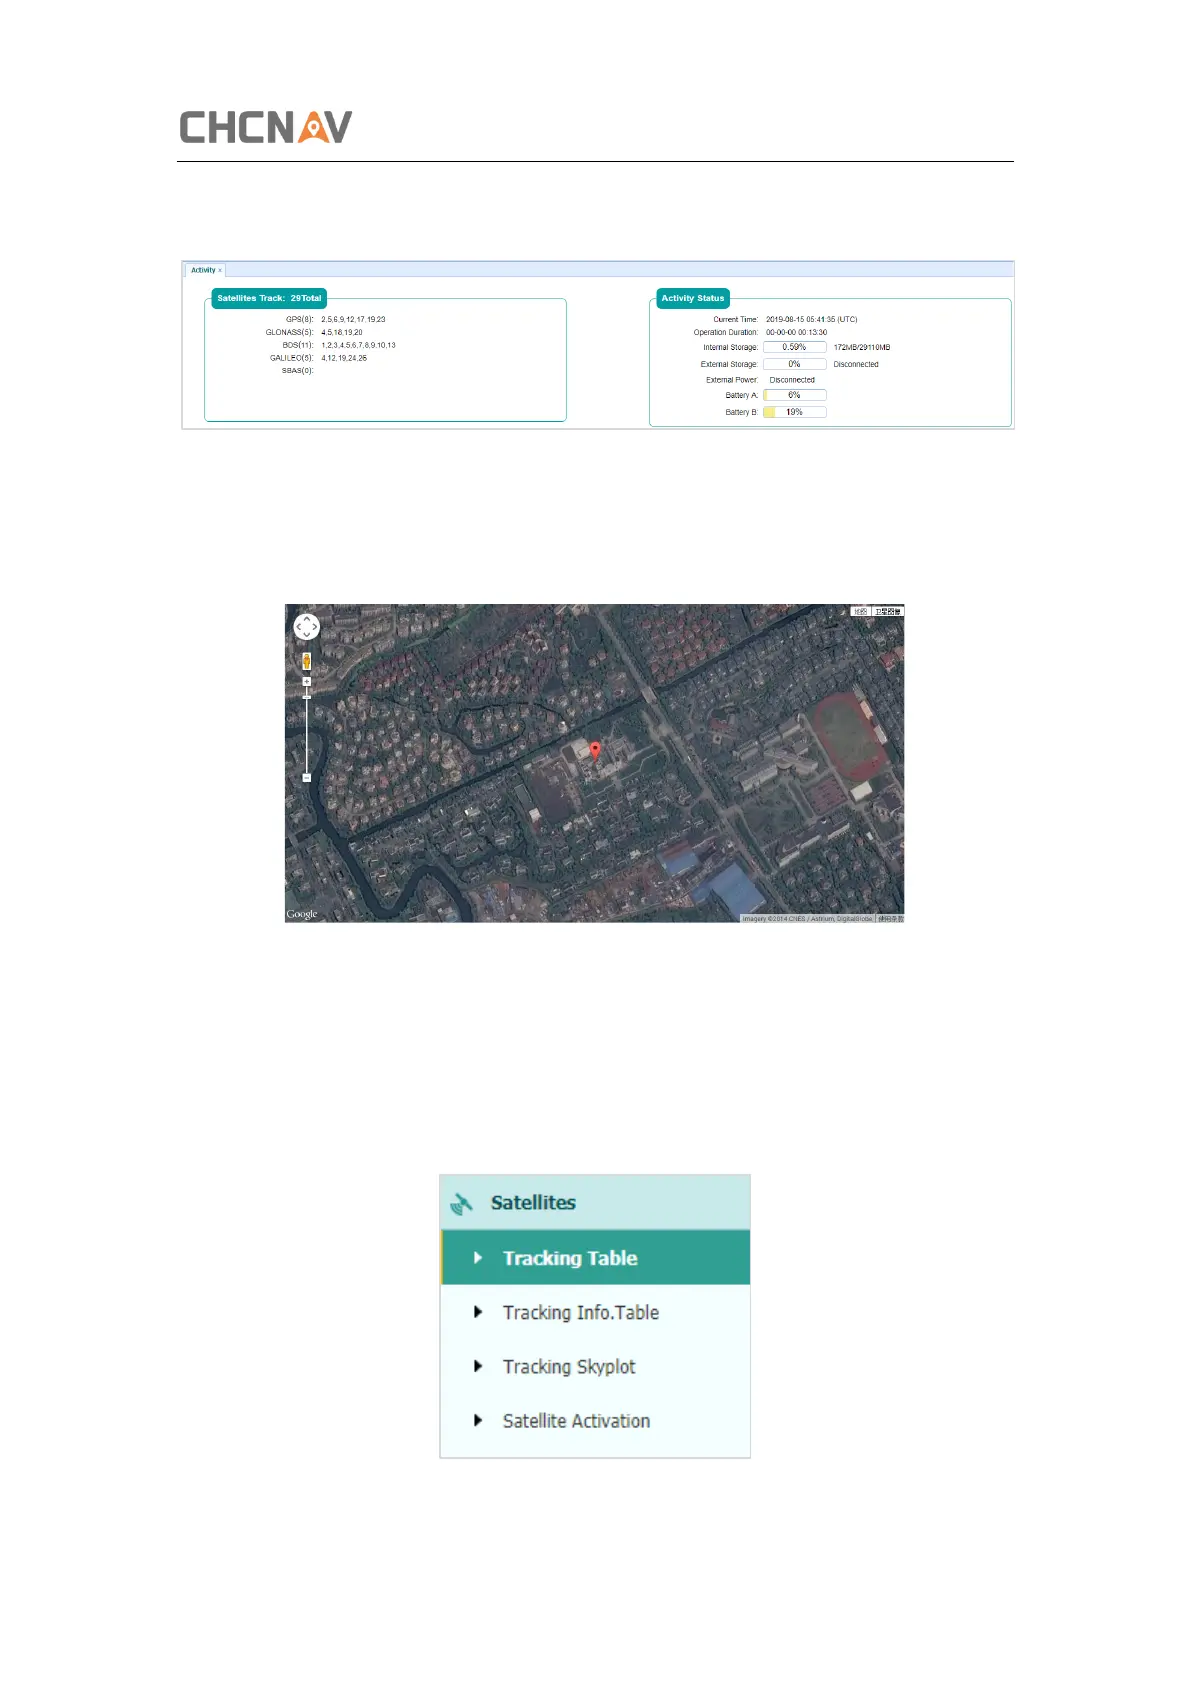This screenshot has width=1191, height=1684.
Task: Open the Tracking Skyplot menu item
Action: click(x=595, y=1366)
